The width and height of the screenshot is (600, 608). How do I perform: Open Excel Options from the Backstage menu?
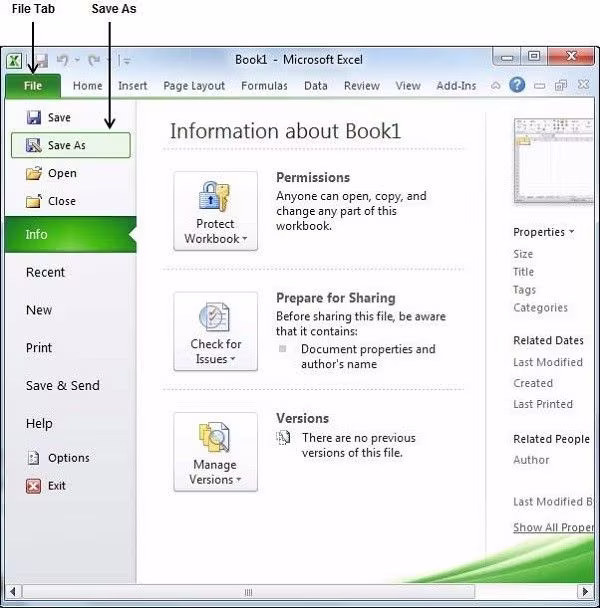coord(71,458)
